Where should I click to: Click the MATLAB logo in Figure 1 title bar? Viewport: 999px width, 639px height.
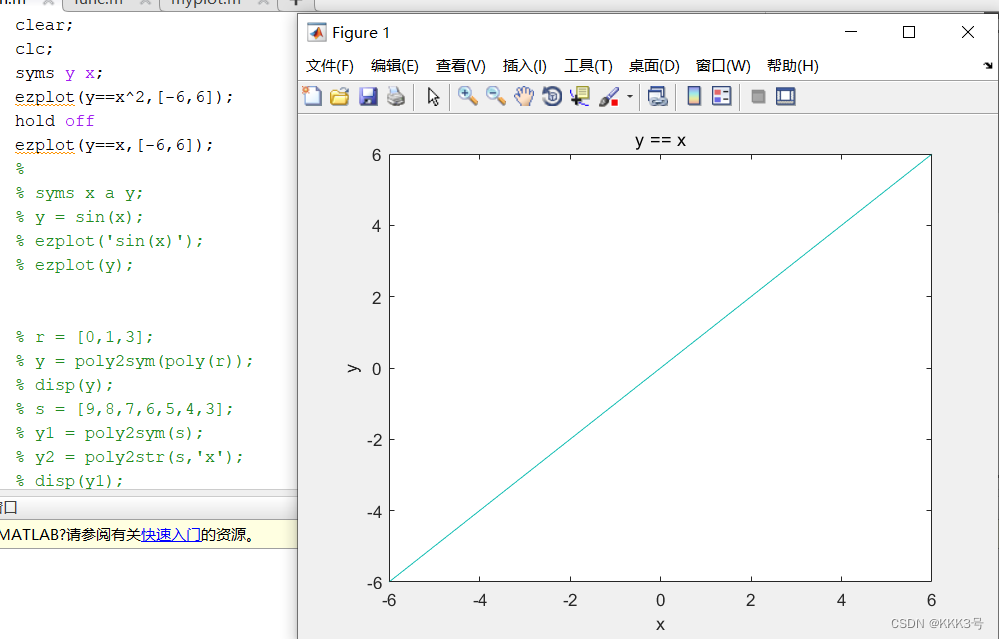pos(317,32)
